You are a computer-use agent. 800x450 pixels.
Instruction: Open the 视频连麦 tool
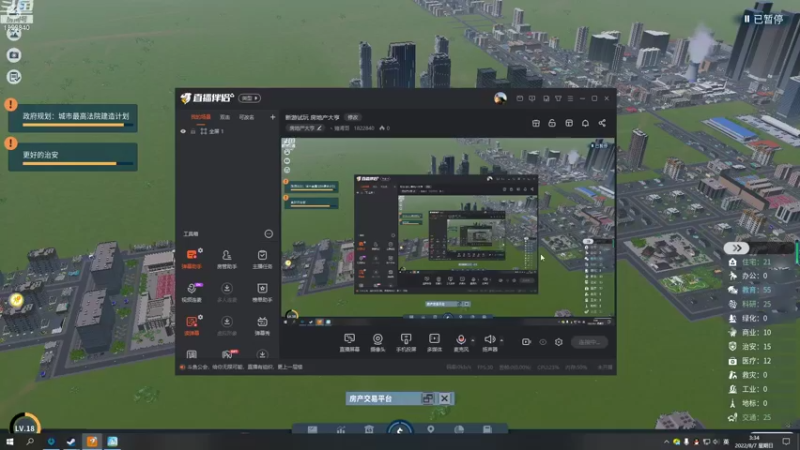(192, 292)
